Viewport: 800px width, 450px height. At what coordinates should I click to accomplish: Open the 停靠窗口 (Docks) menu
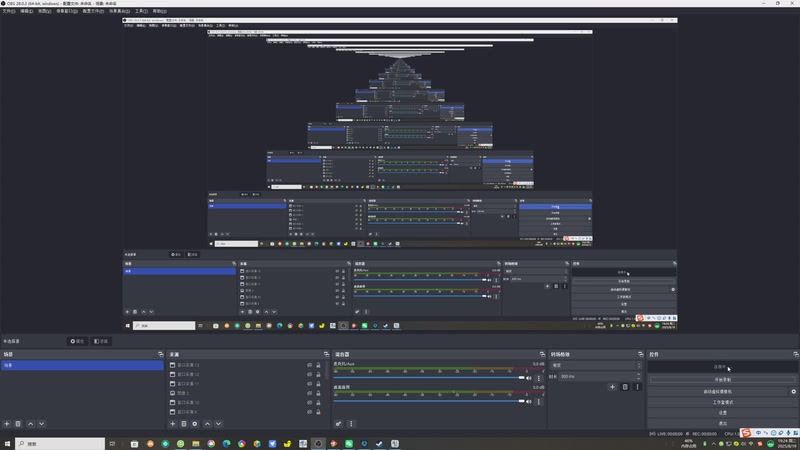tap(67, 11)
